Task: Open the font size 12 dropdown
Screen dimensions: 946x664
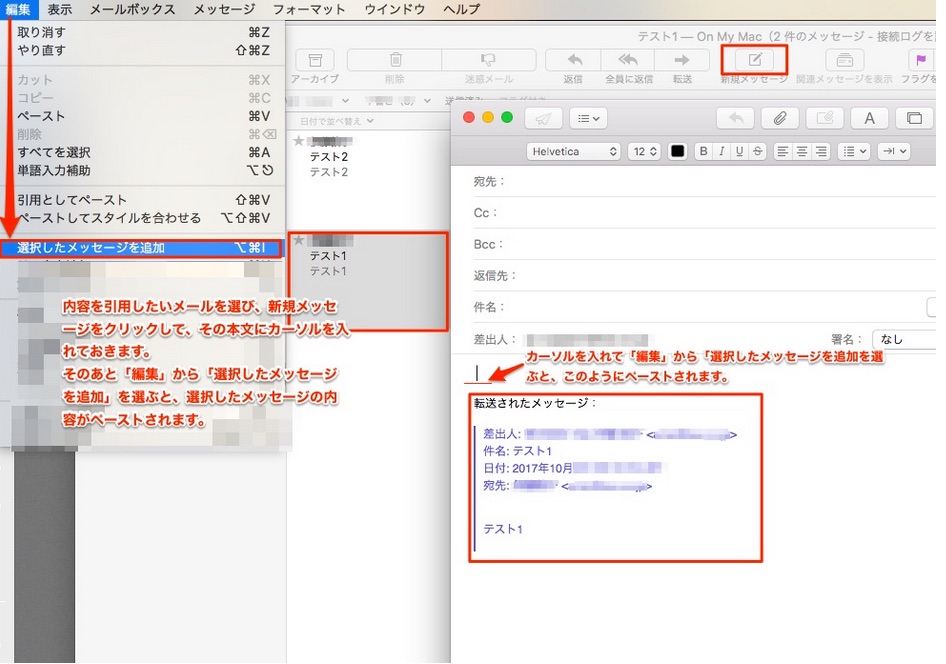Action: [x=644, y=151]
